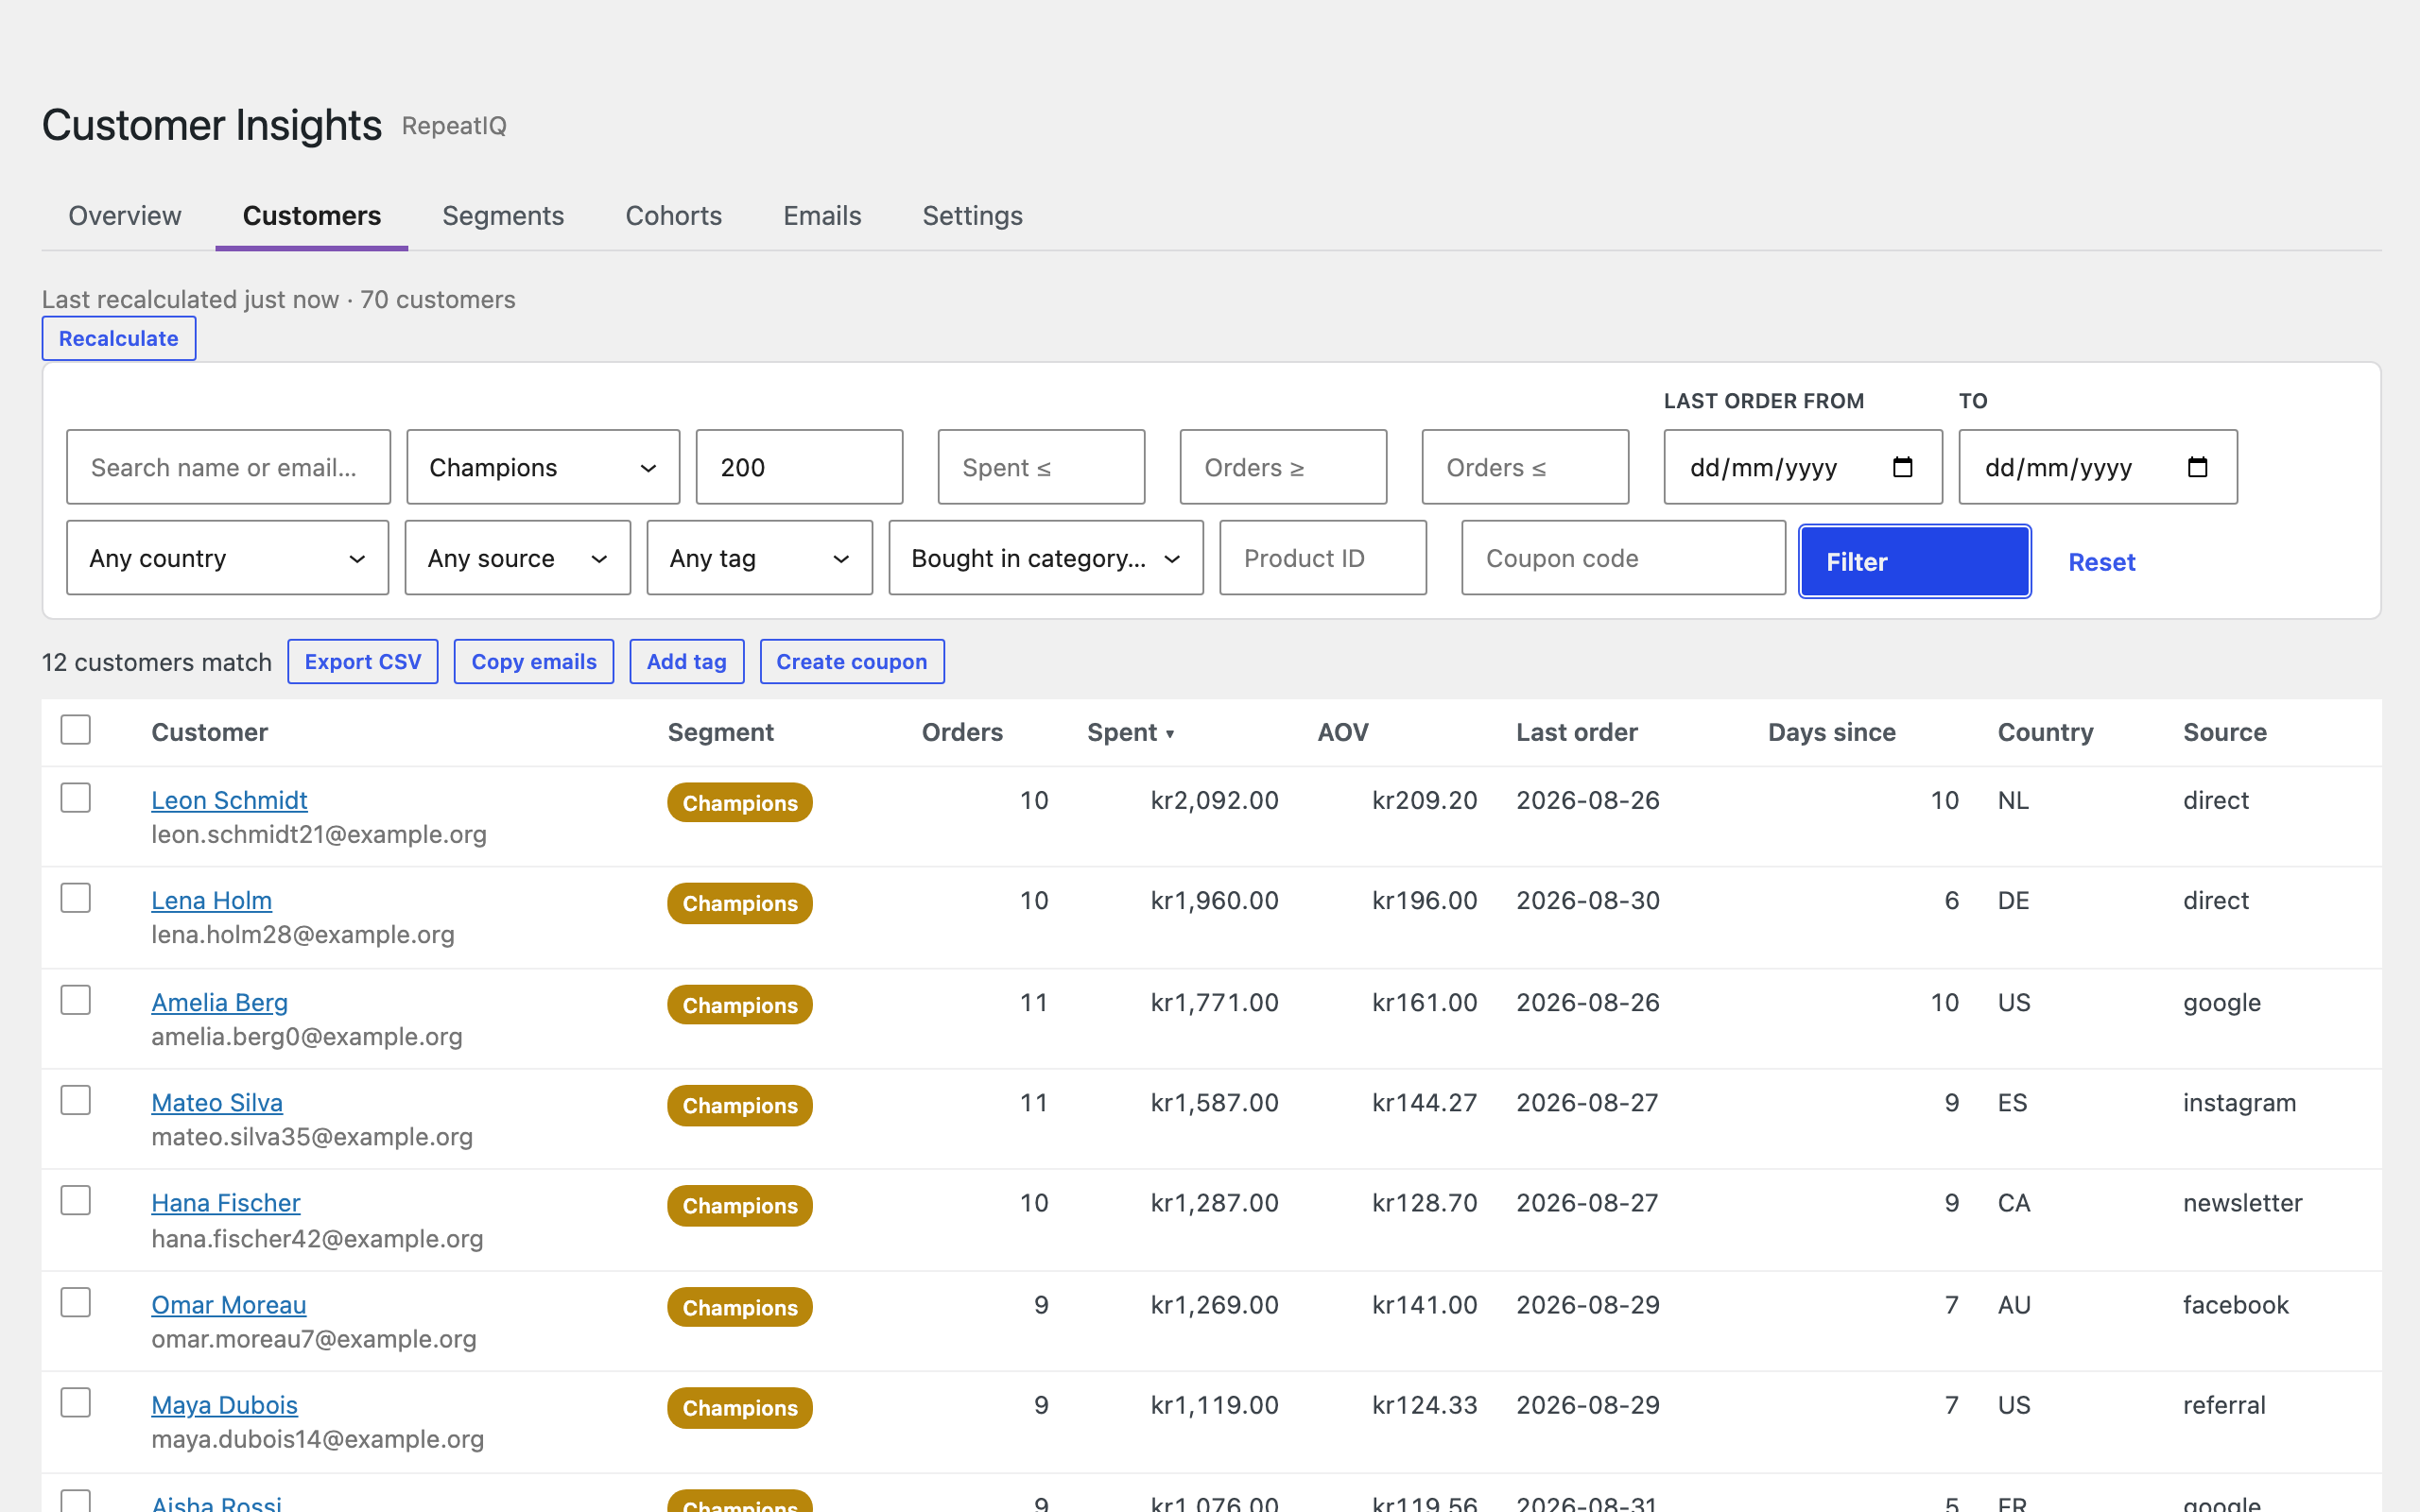The height and width of the screenshot is (1512, 2420).
Task: Sort by the Last order column header
Action: 1577,732
